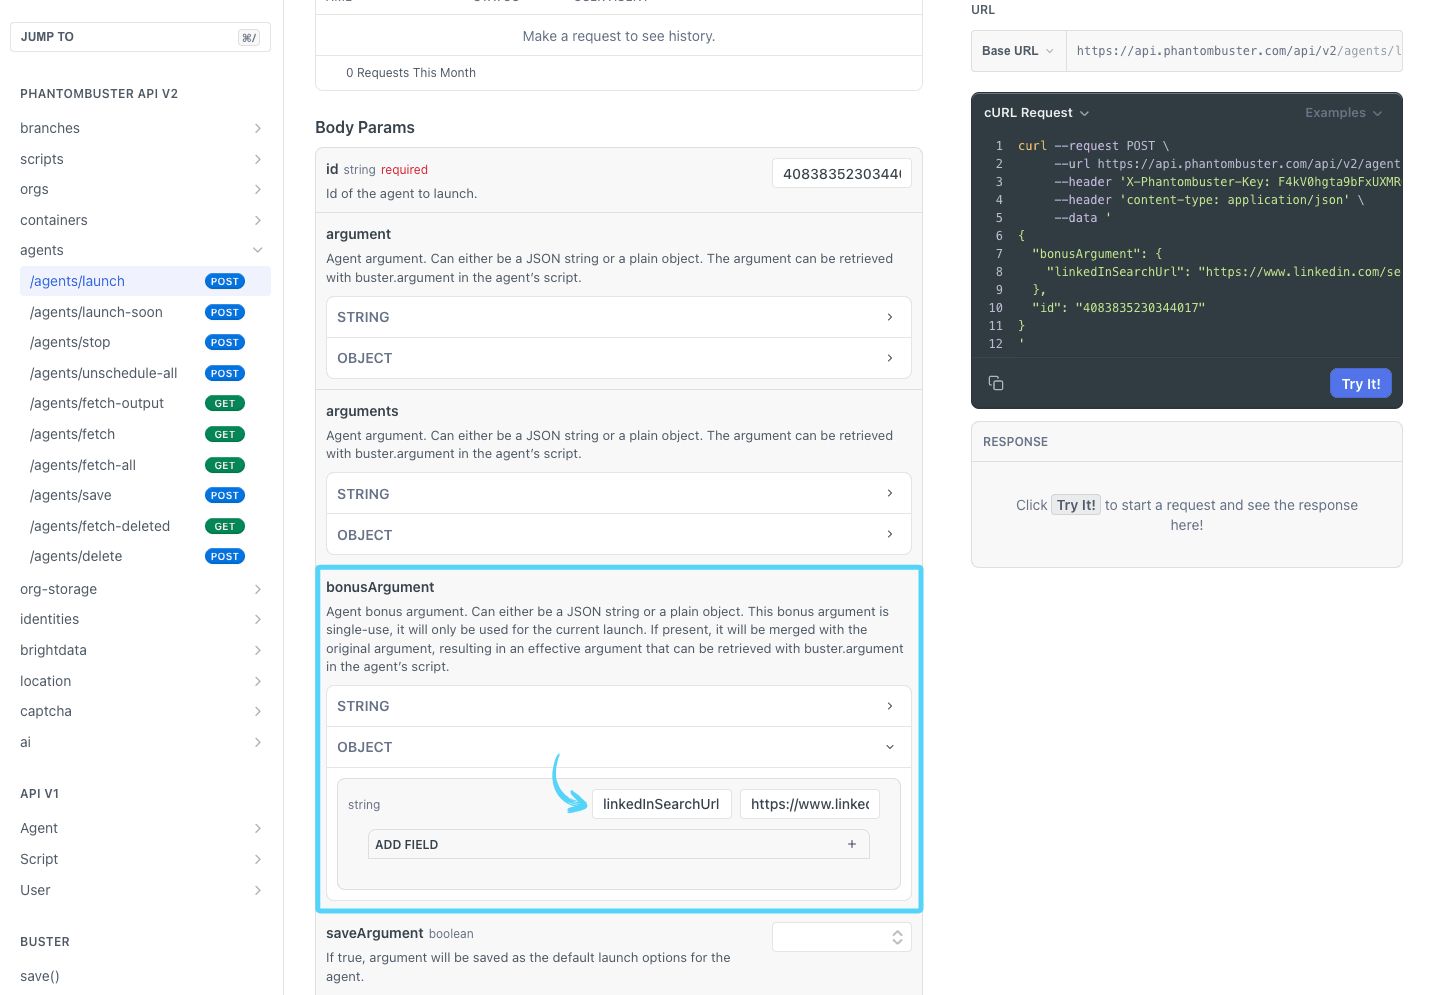Open the /agents/launch-soon endpoint
Image resolution: width=1430 pixels, height=995 pixels.
145,312
